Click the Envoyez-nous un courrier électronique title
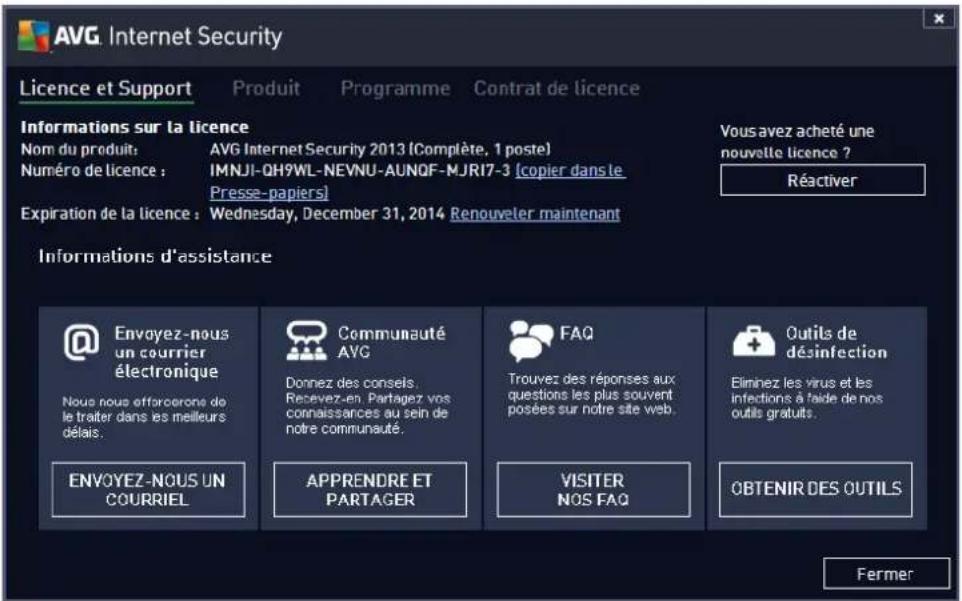Screen dimensions: 962x601 point(171,352)
